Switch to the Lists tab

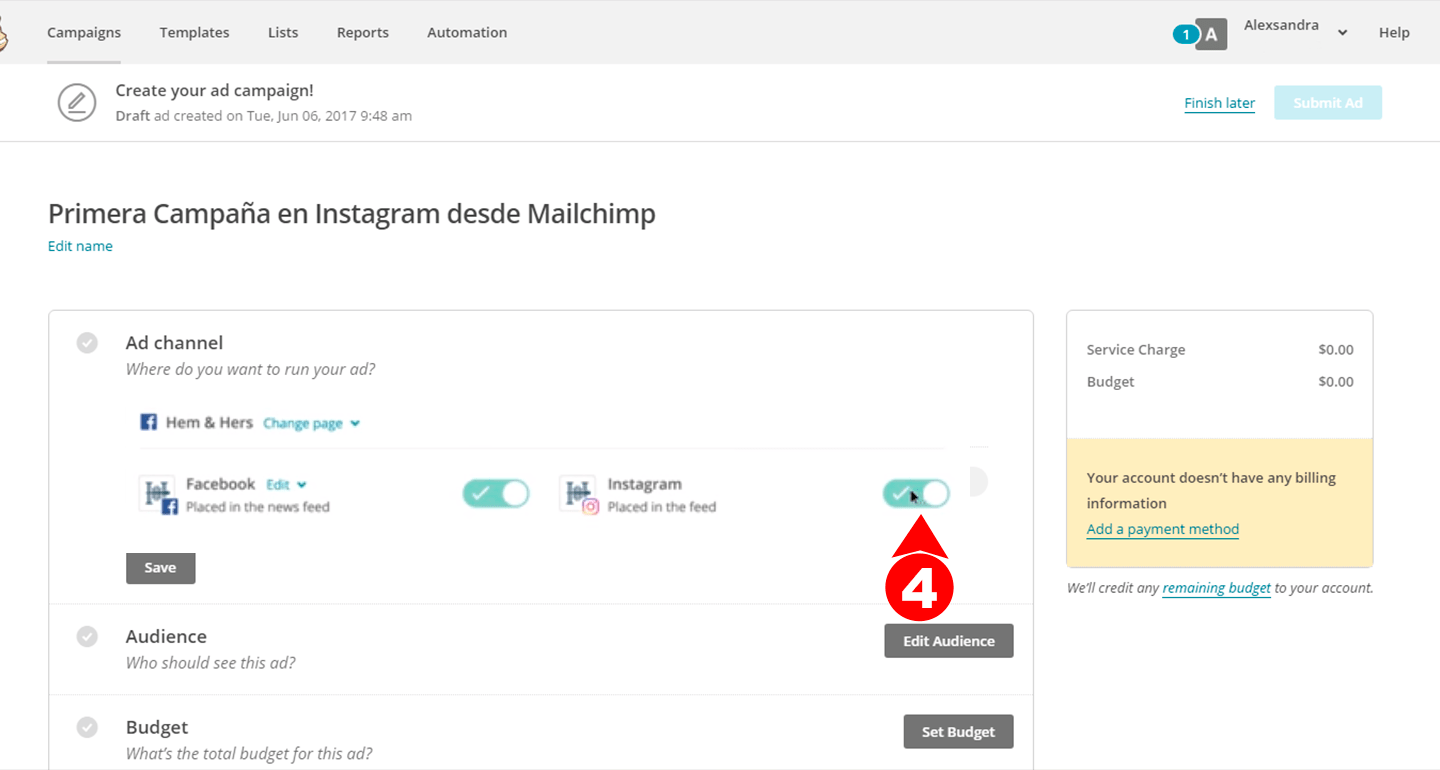[x=283, y=32]
